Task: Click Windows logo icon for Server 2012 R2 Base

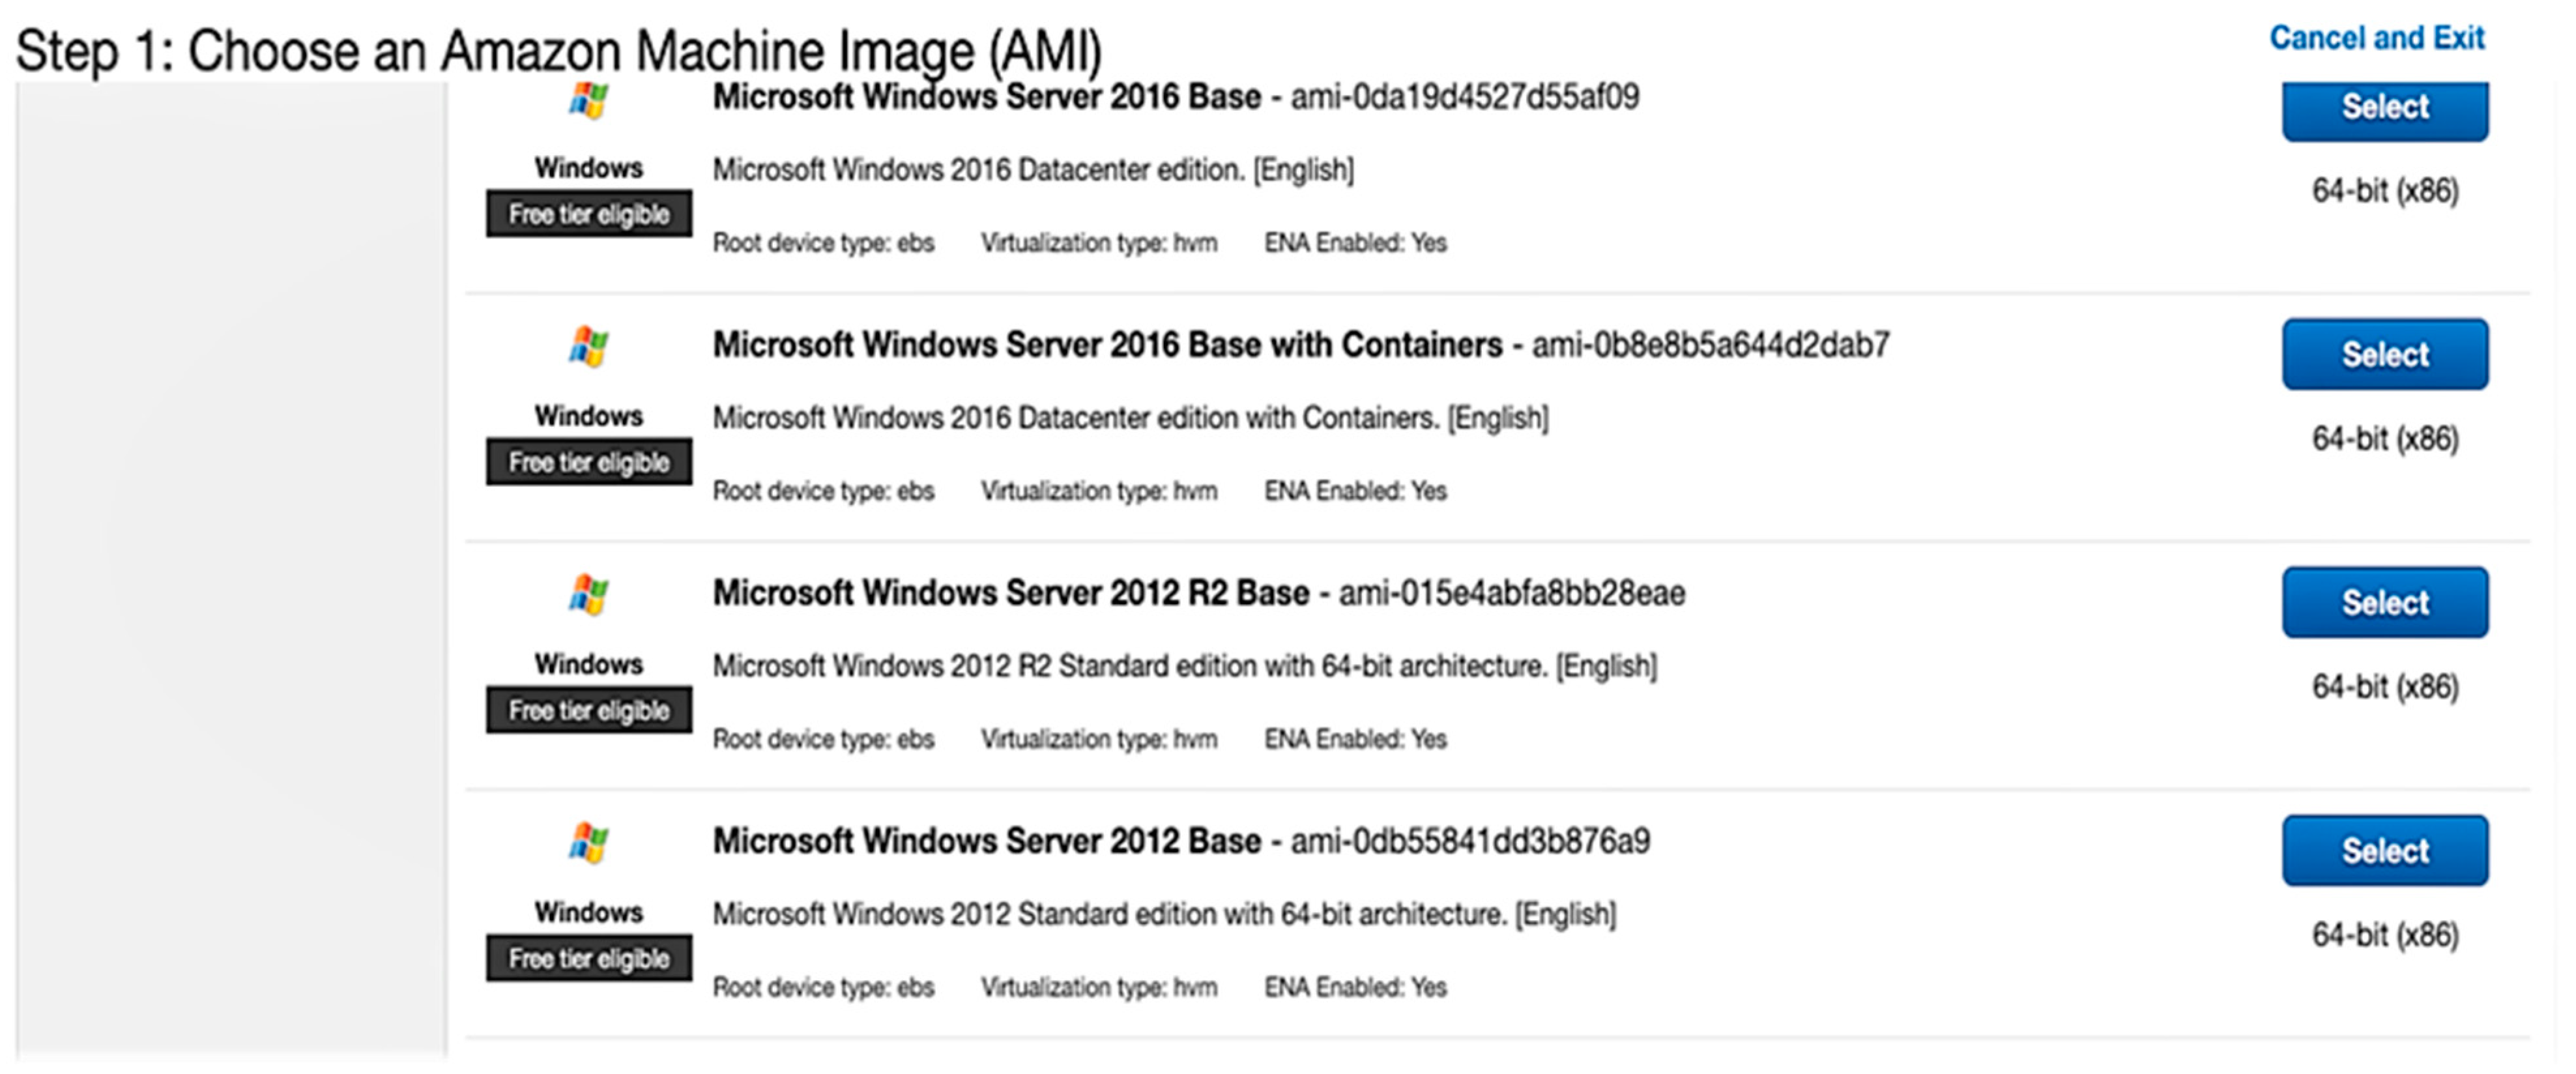Action: [588, 595]
